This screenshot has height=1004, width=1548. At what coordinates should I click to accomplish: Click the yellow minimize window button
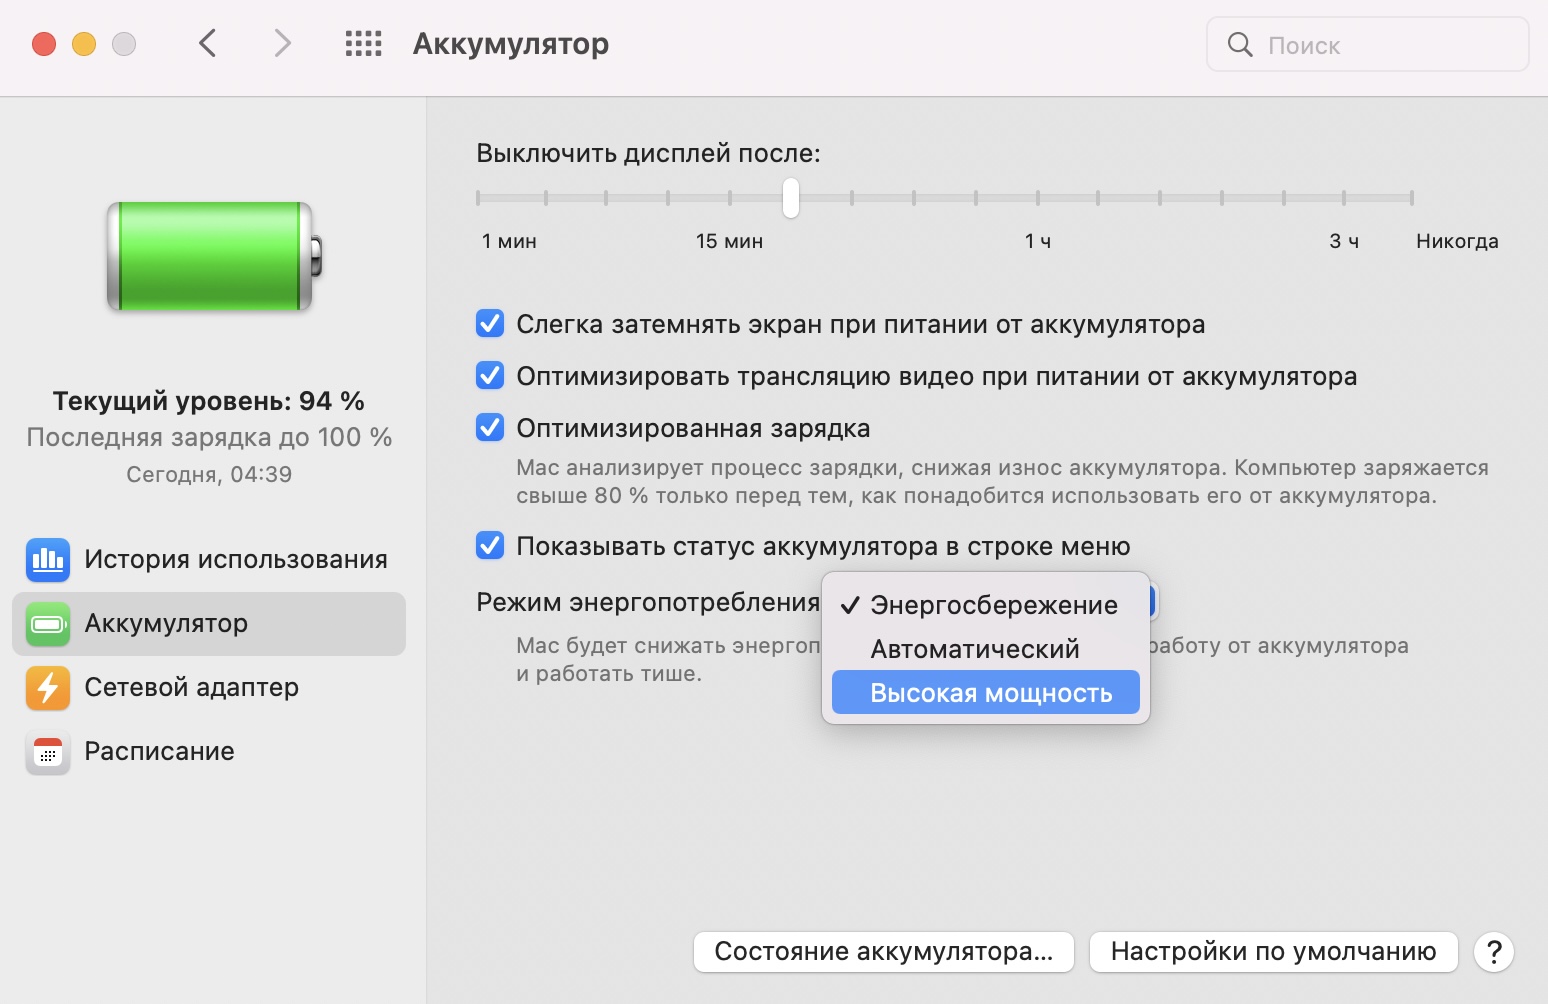[x=84, y=44]
